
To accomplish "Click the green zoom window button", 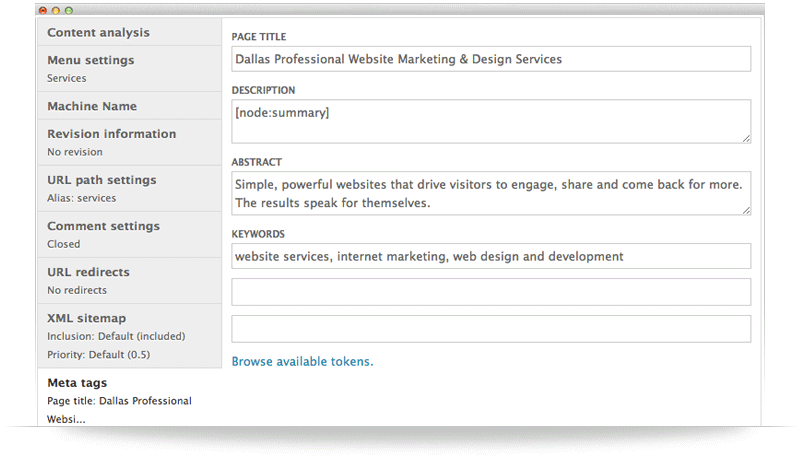I will click(69, 10).
